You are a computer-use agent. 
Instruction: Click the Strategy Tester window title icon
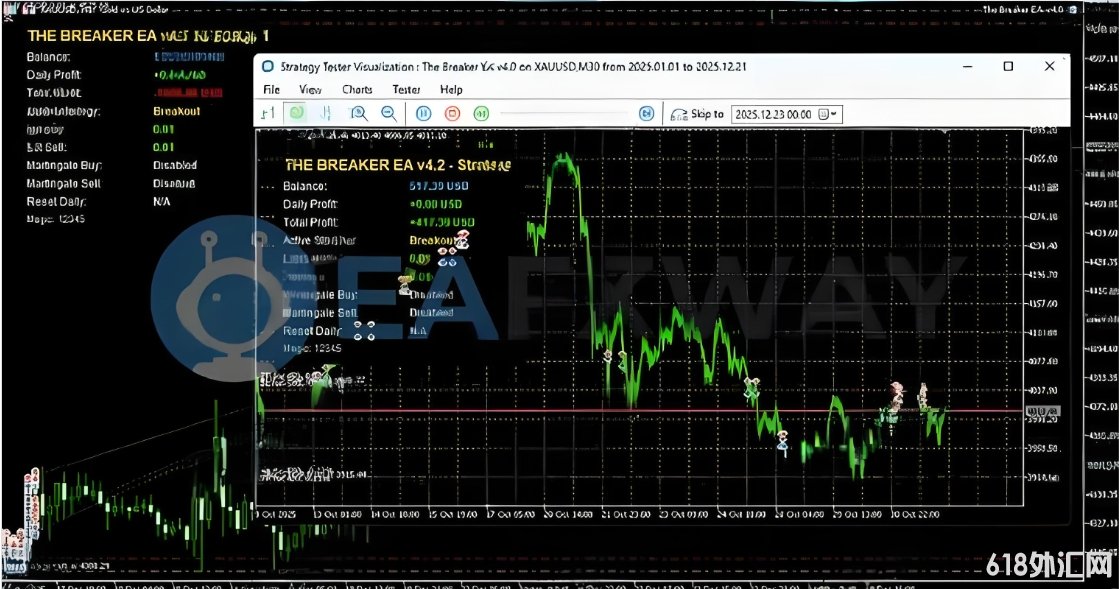[x=268, y=66]
